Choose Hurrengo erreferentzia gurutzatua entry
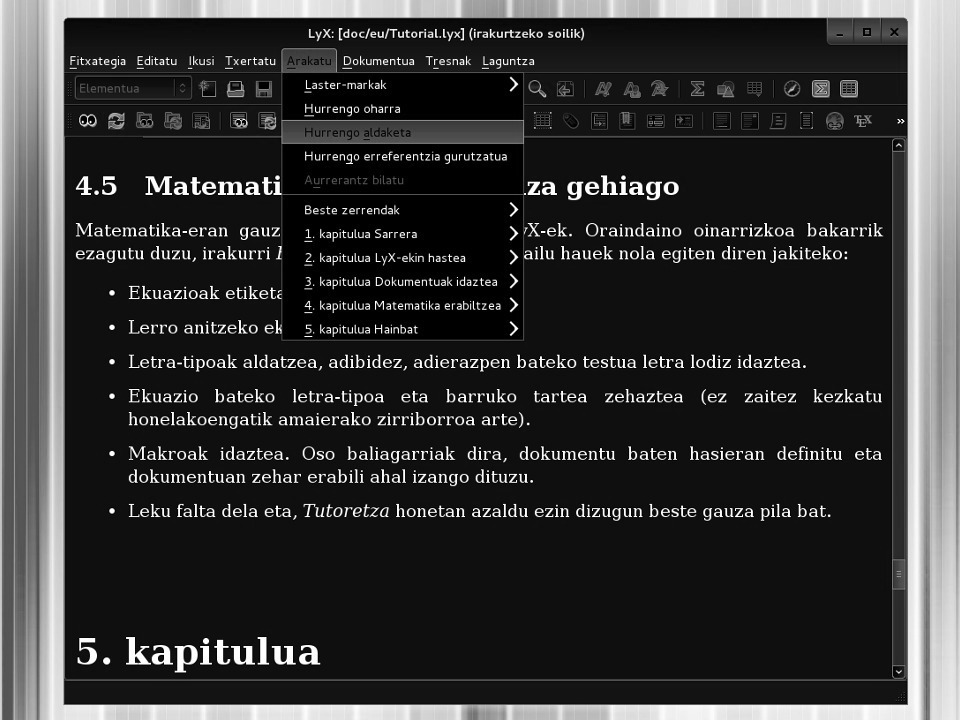Screen dimensions: 960x720 coord(402,156)
